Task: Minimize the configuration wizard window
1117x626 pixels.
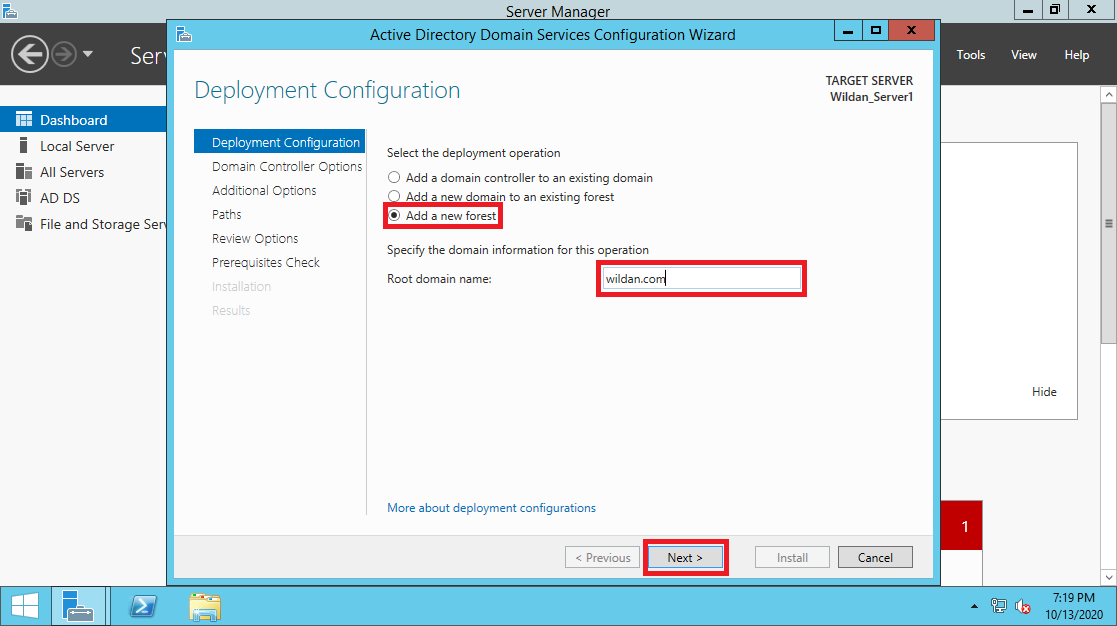Action: click(848, 31)
